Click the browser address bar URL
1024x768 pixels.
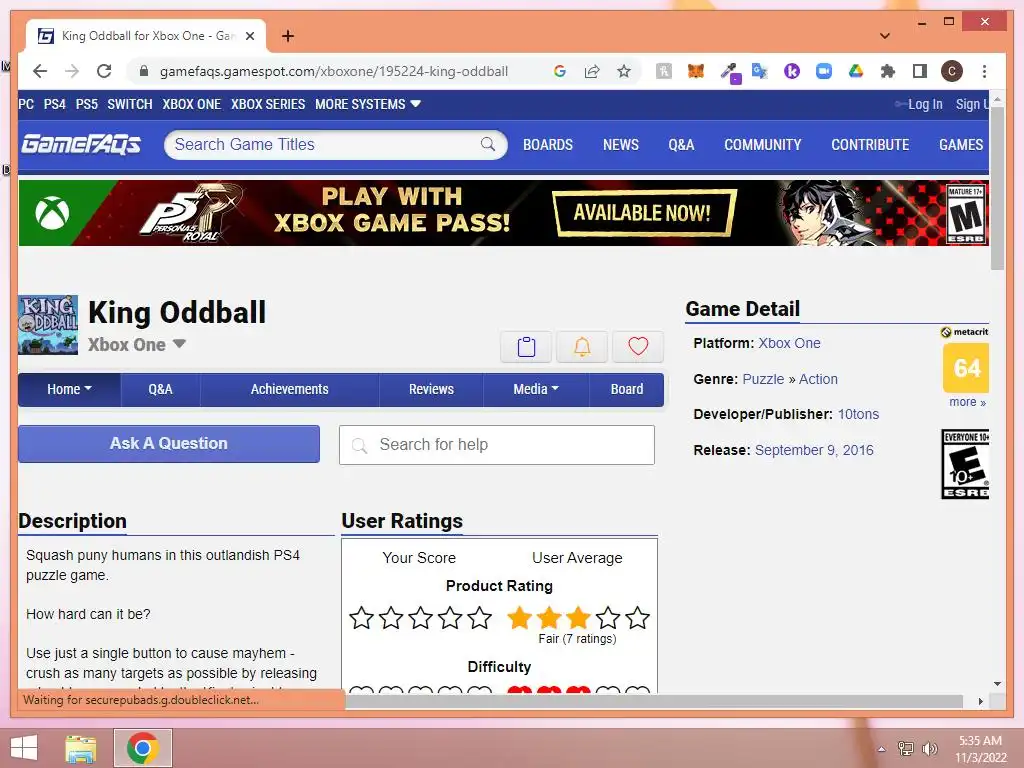click(334, 71)
